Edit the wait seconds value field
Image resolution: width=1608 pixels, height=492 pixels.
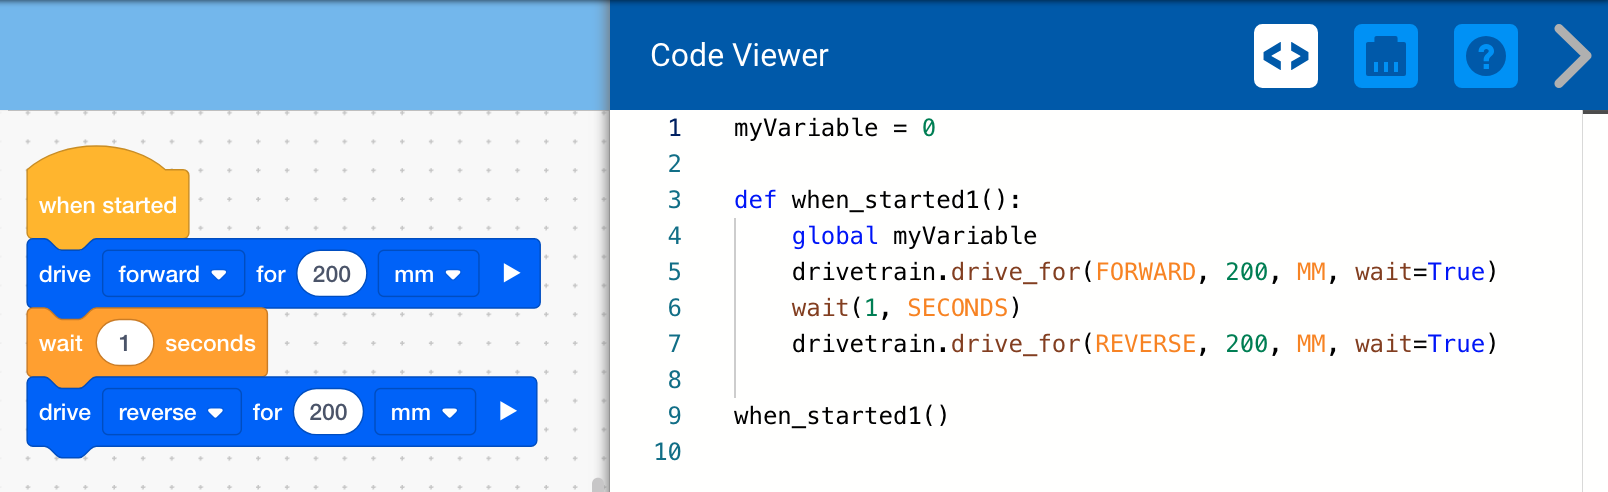(124, 343)
